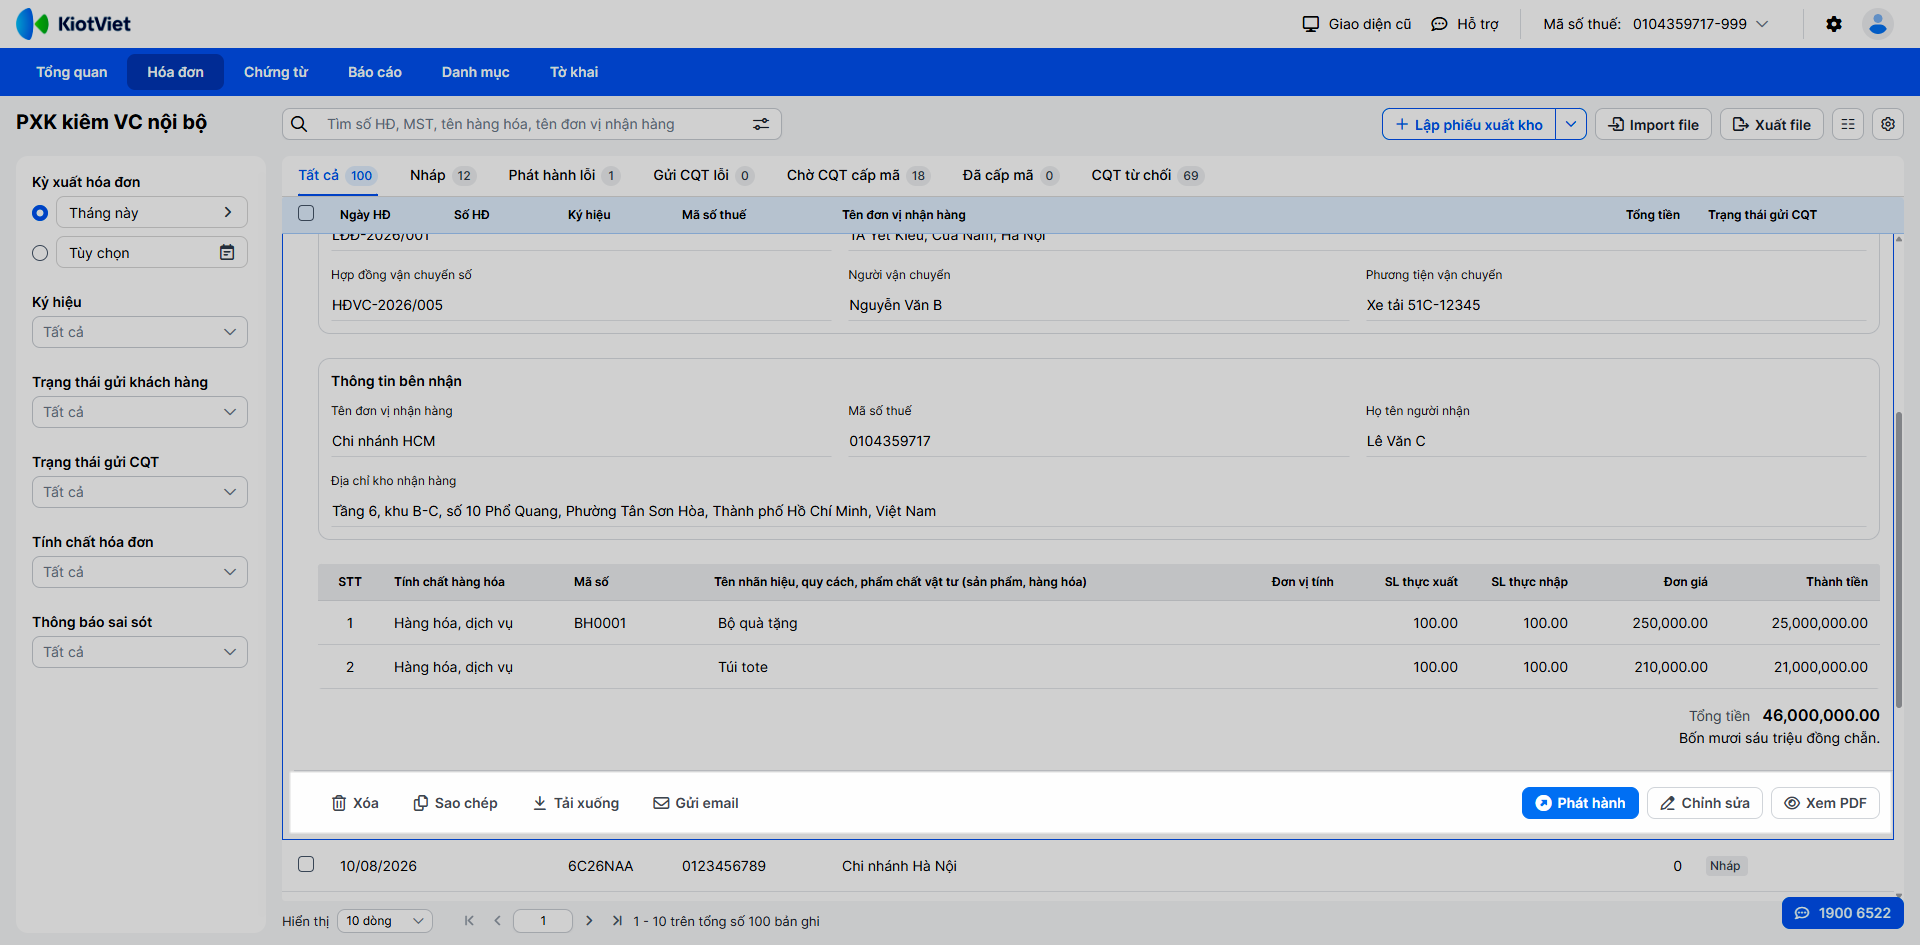Open the settings gear in top header

click(1834, 24)
